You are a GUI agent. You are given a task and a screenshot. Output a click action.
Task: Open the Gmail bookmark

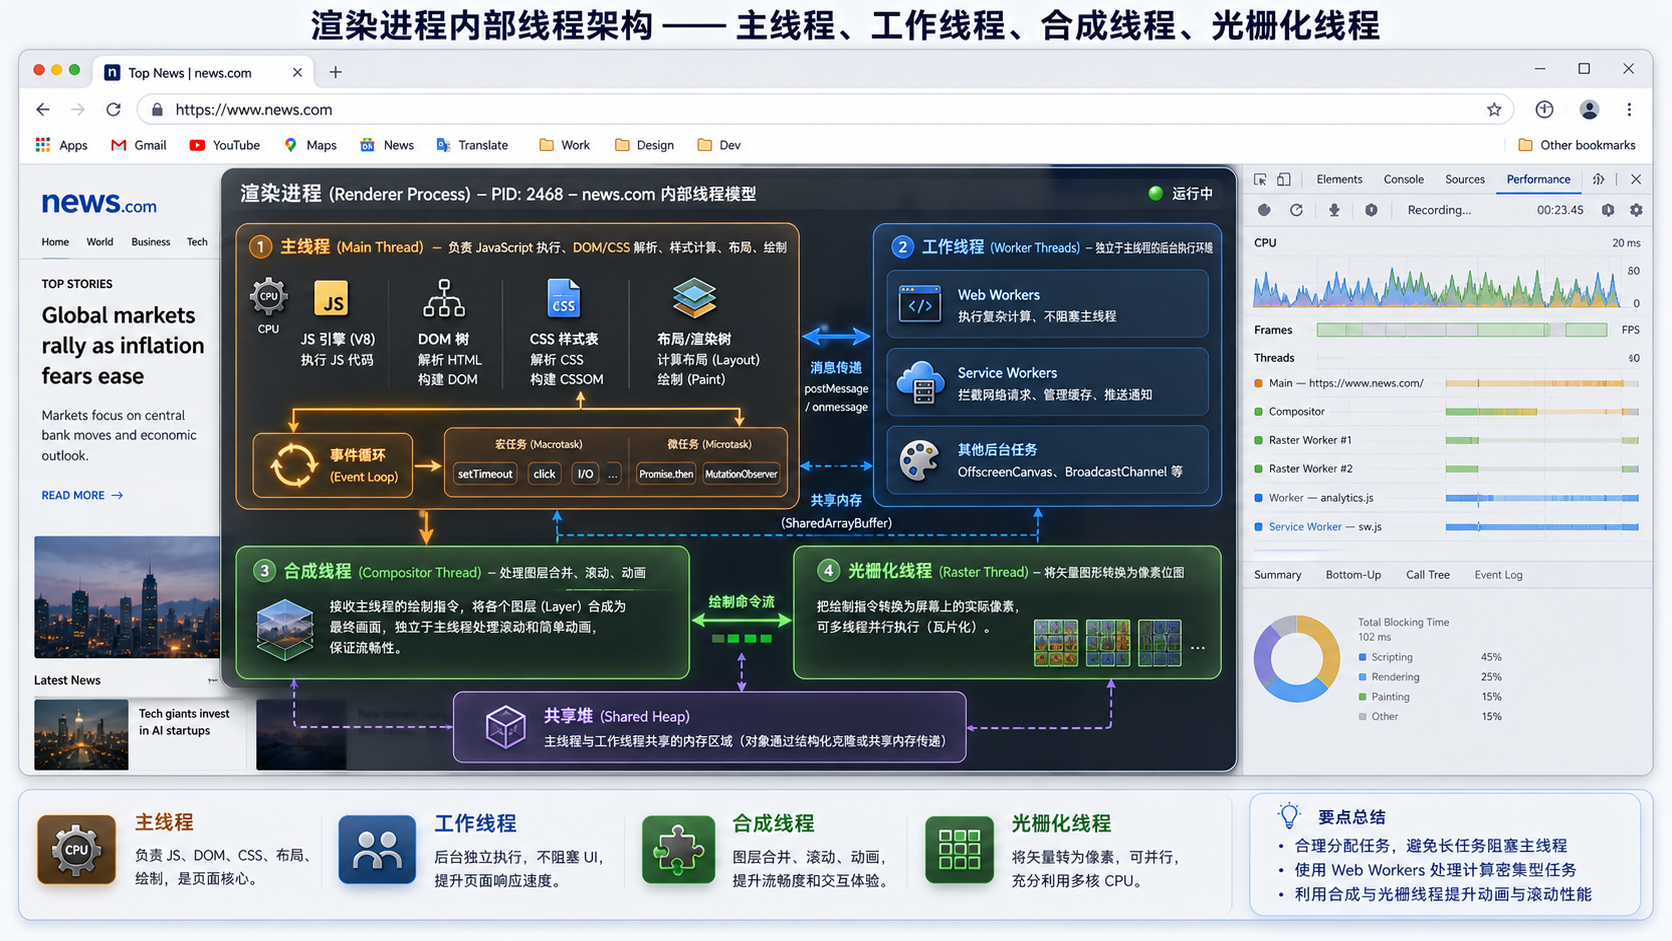coord(138,145)
